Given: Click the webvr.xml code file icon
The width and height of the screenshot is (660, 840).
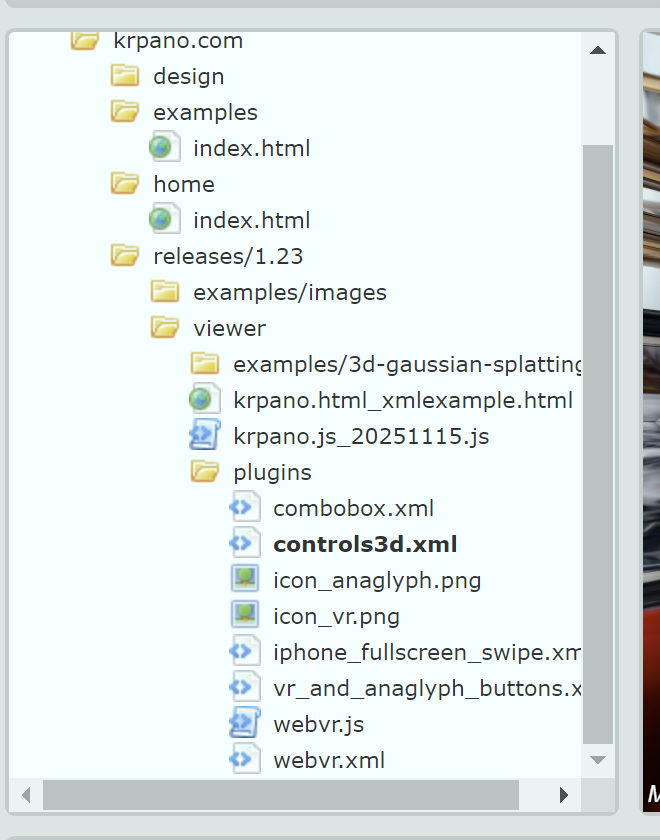Looking at the screenshot, I should [x=245, y=760].
